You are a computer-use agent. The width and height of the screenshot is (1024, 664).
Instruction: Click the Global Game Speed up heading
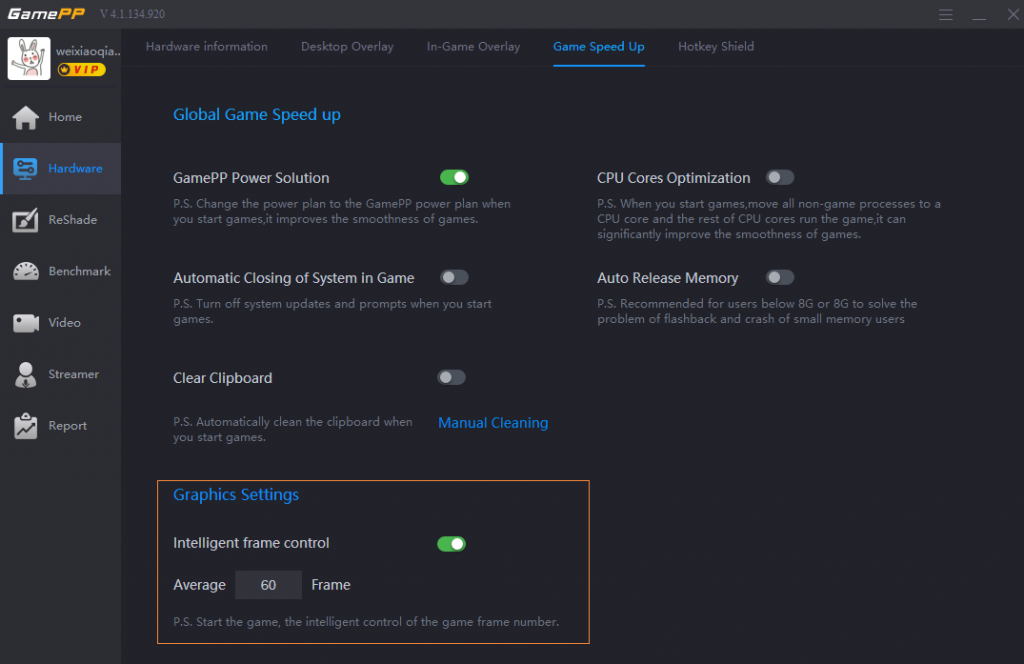click(x=257, y=115)
